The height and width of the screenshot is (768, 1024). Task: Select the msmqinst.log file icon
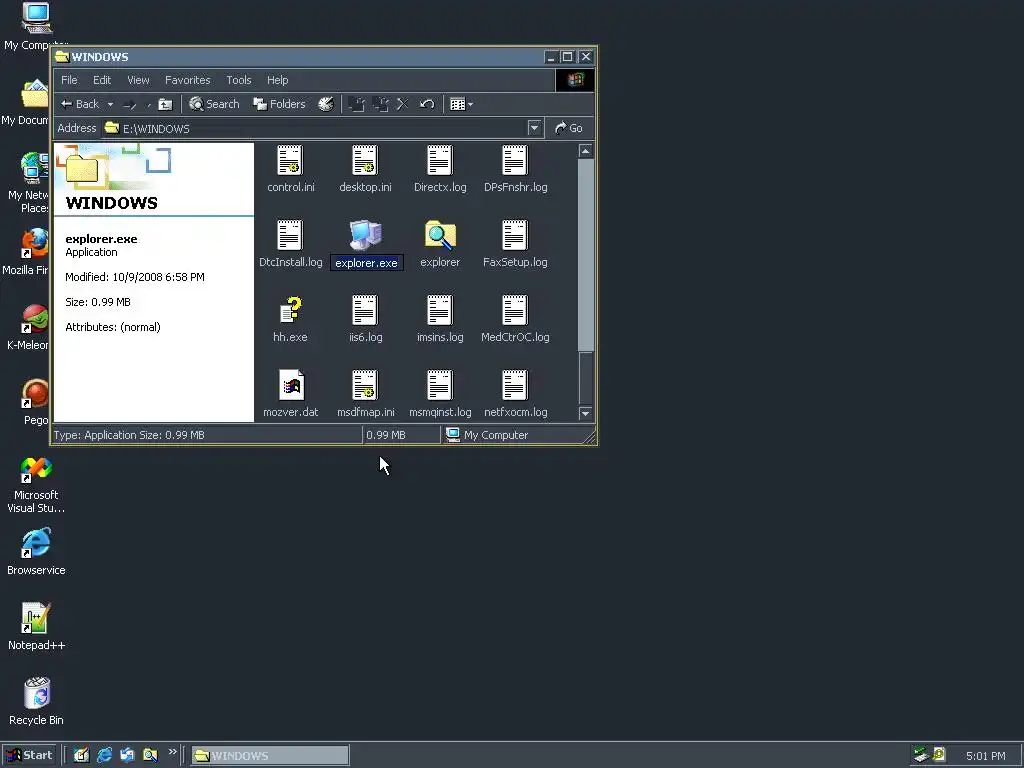(440, 385)
